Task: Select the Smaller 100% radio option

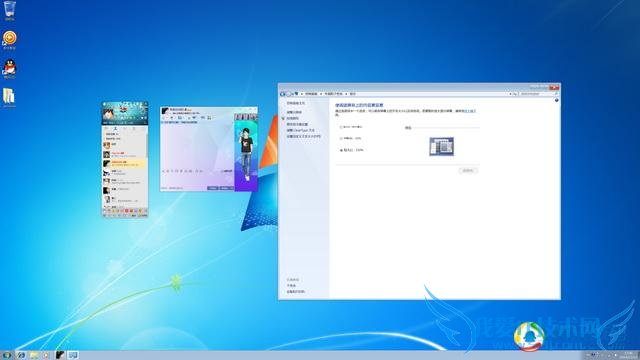Action: click(x=351, y=127)
